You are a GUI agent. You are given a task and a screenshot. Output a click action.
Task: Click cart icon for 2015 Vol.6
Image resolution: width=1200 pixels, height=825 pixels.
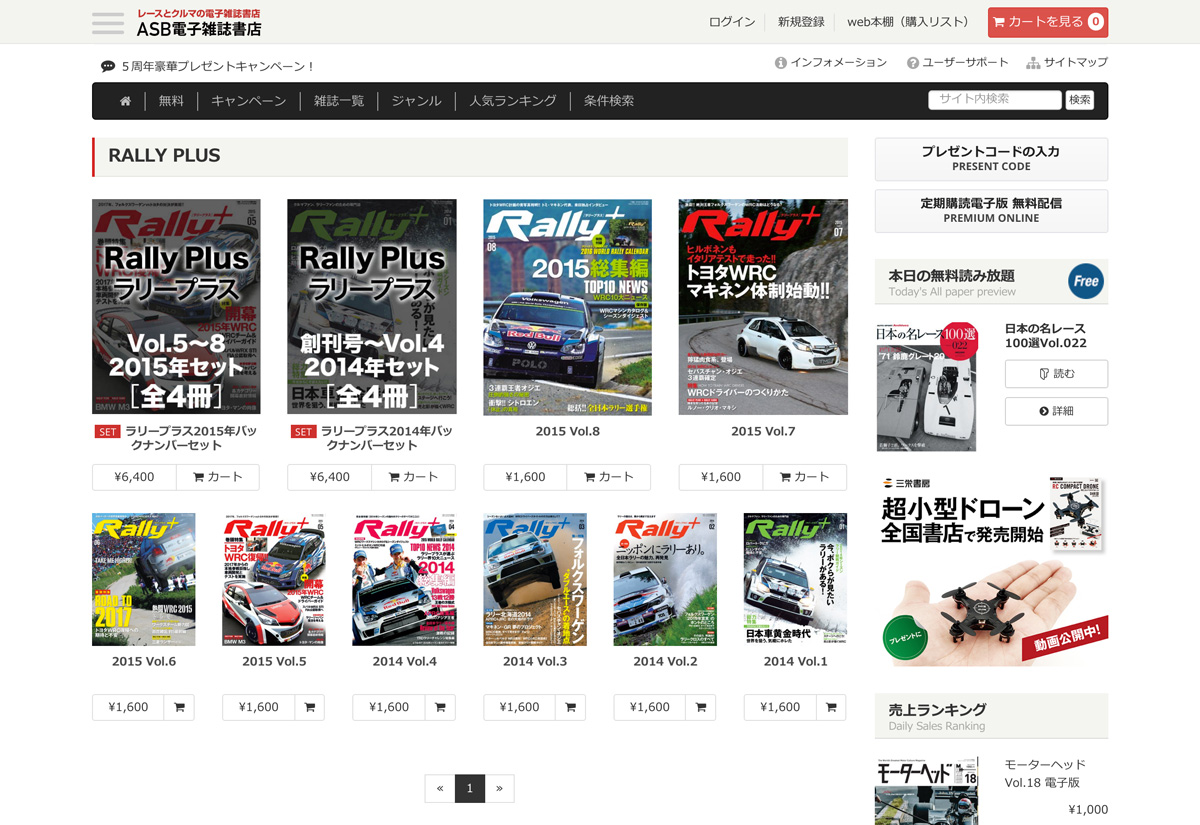(179, 707)
